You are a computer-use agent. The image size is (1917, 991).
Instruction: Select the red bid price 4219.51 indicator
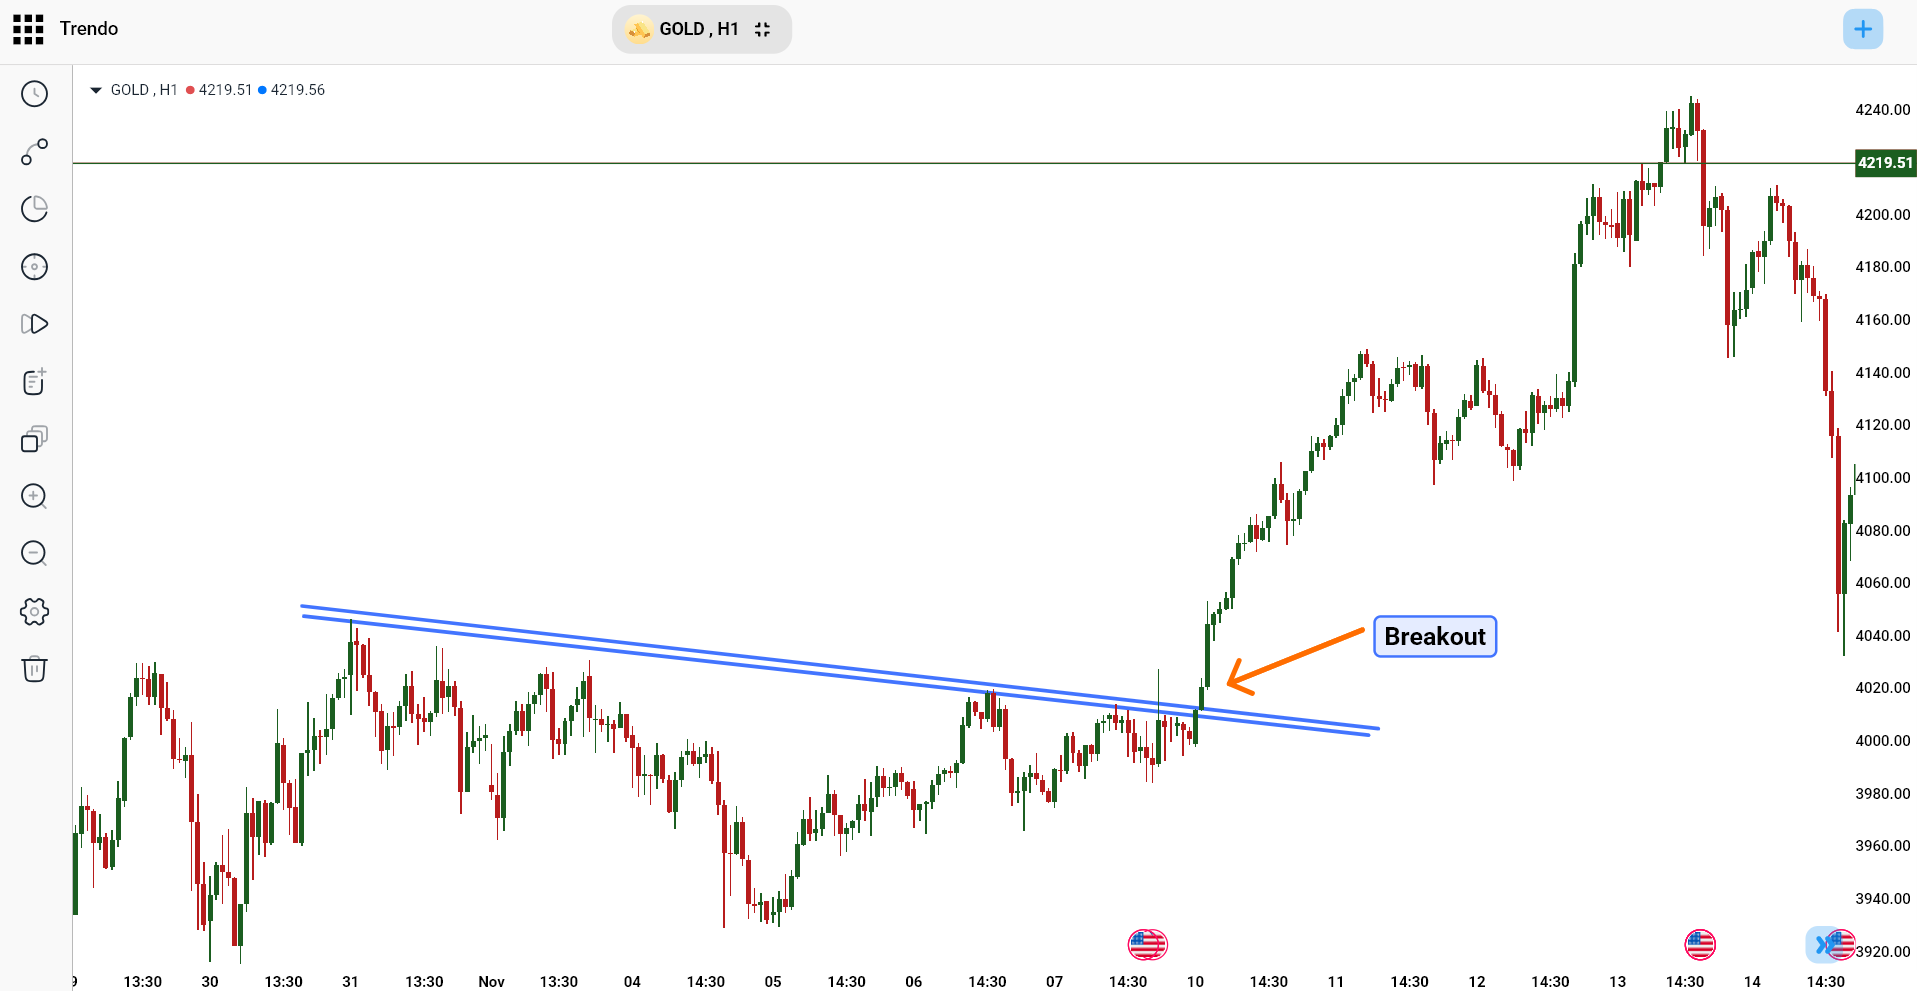coord(218,89)
